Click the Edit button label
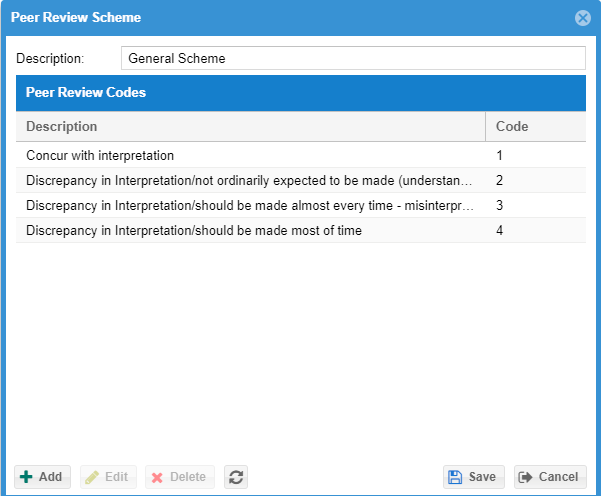Image resolution: width=601 pixels, height=496 pixels. click(117, 477)
